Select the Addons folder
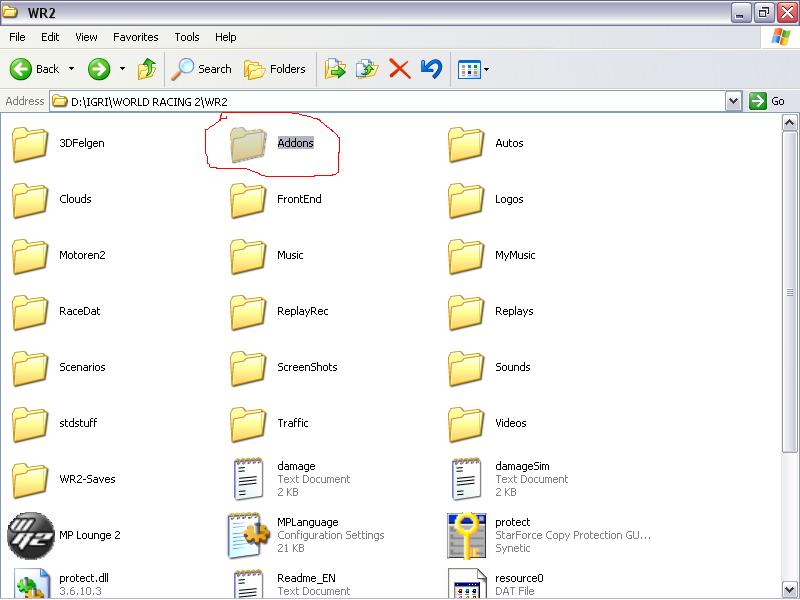The height and width of the screenshot is (600, 800). click(247, 144)
